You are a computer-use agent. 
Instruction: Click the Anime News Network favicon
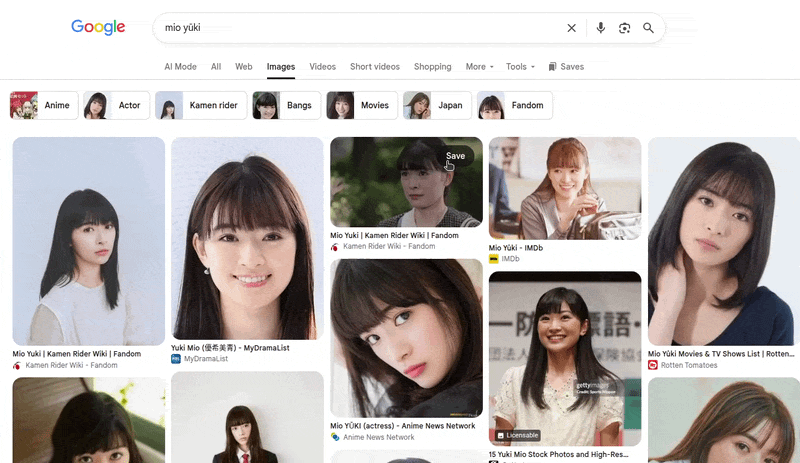(x=335, y=437)
